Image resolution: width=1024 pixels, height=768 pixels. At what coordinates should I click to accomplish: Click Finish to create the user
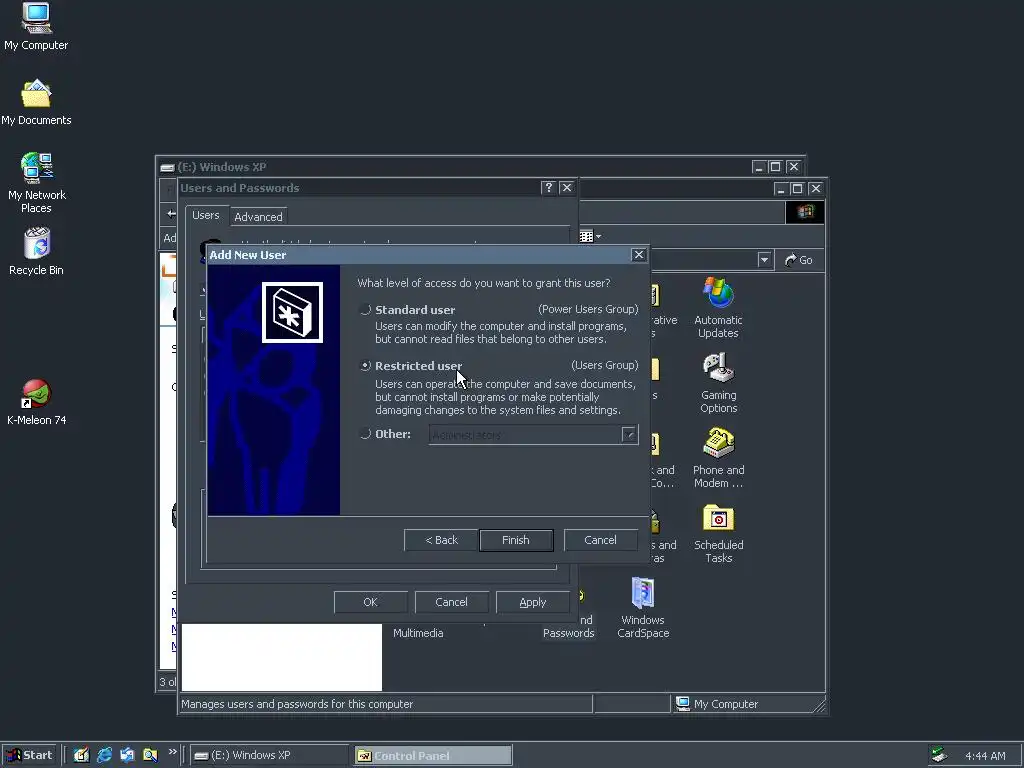tap(516, 540)
